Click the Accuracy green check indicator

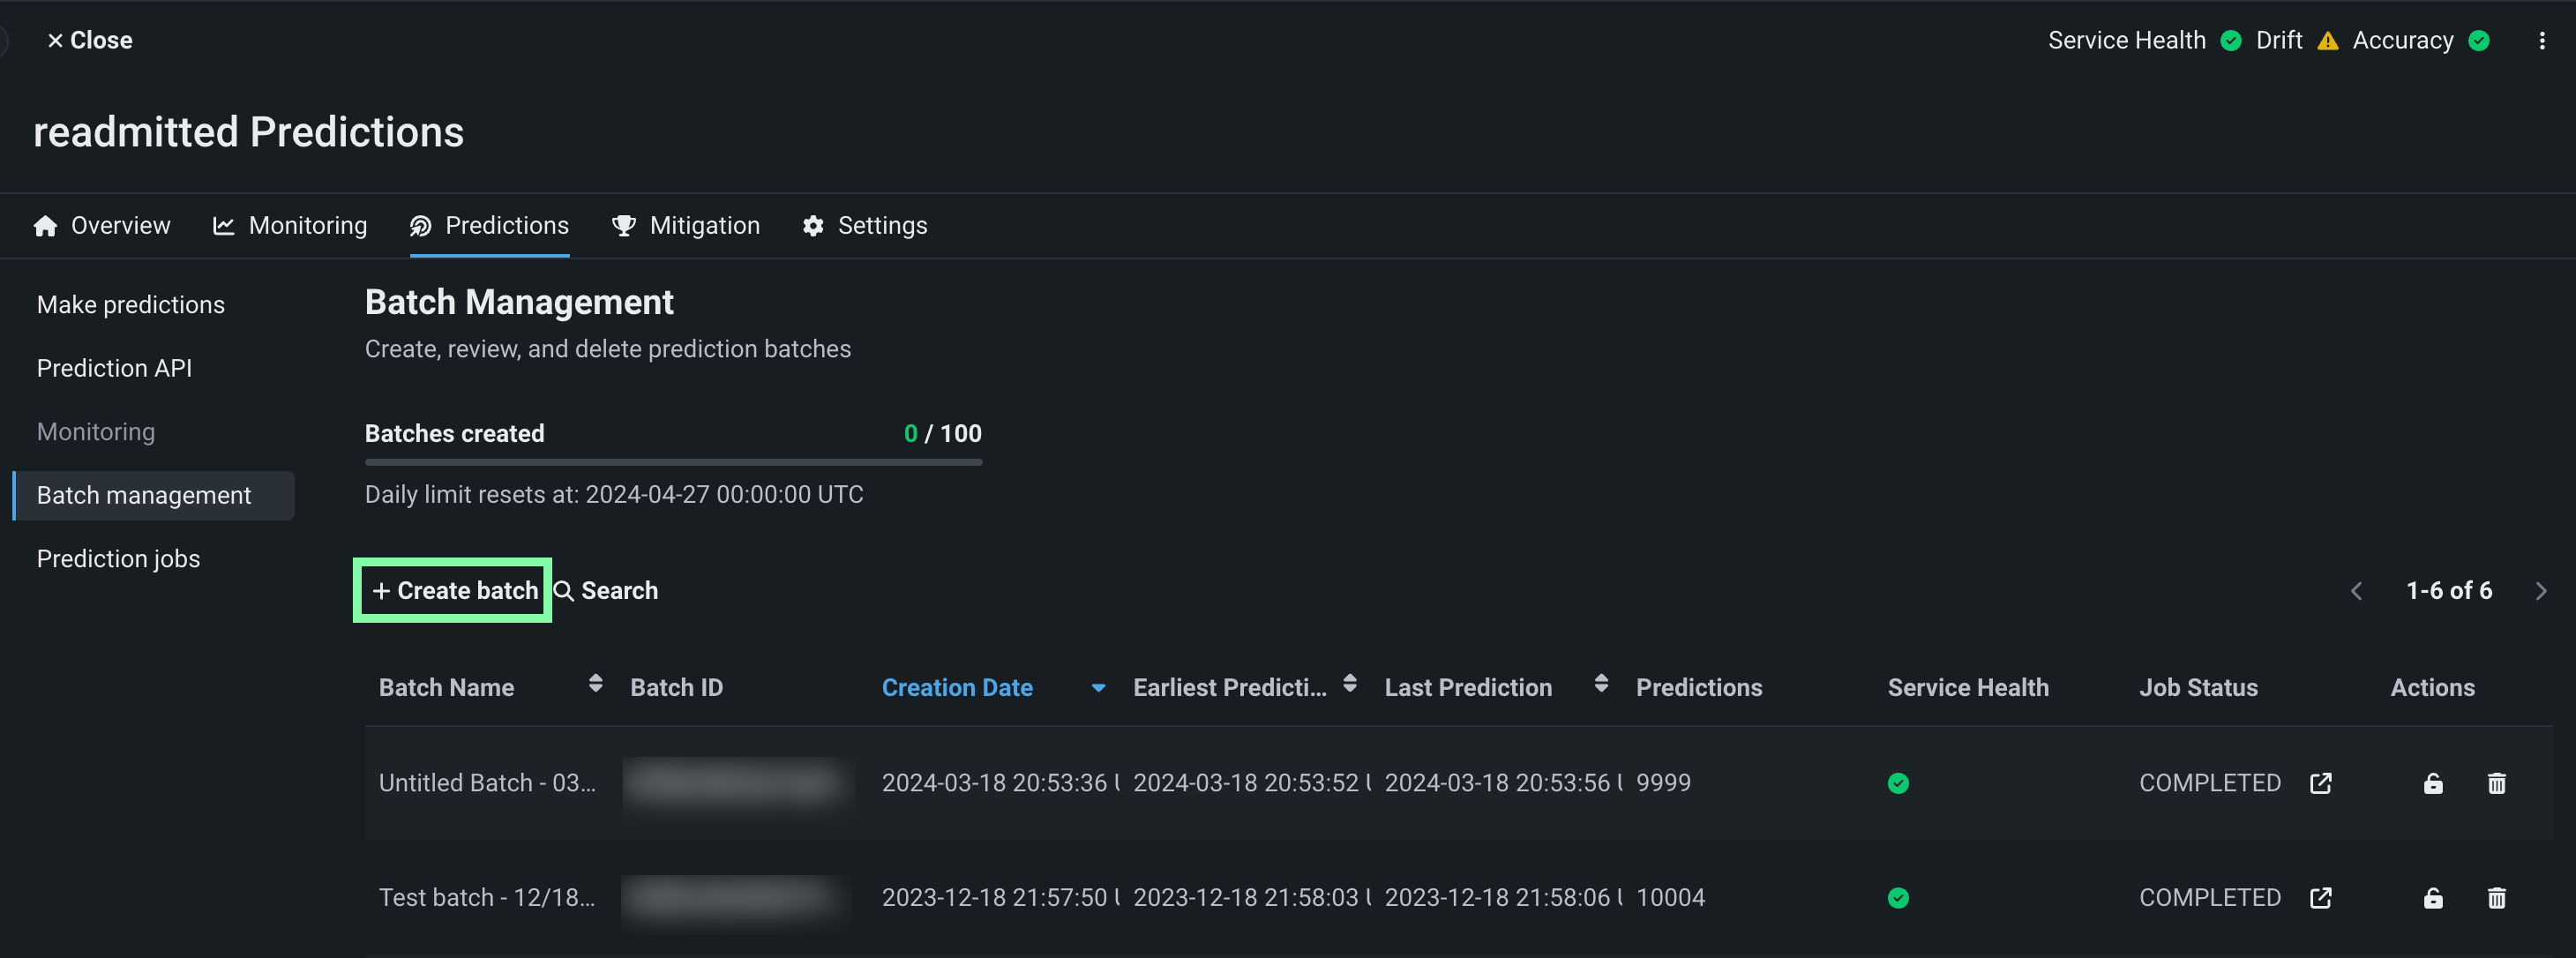click(2478, 40)
